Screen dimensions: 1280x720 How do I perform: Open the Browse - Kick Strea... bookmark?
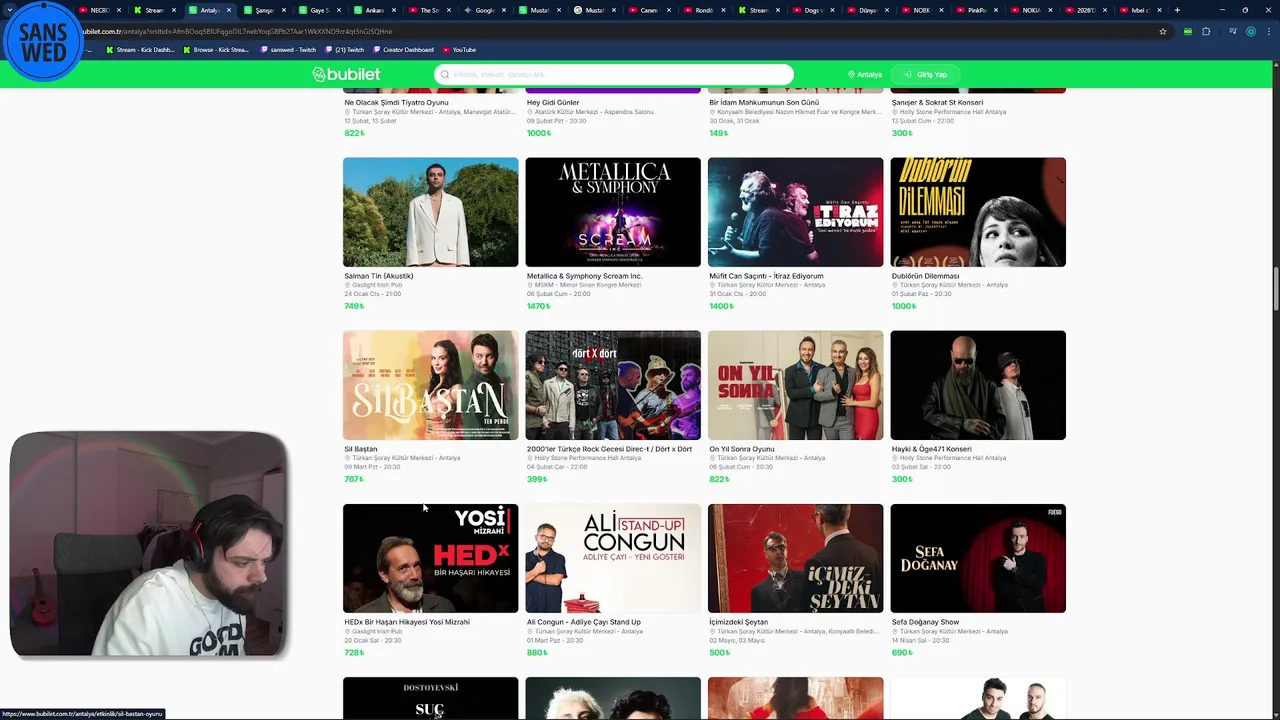pos(216,49)
